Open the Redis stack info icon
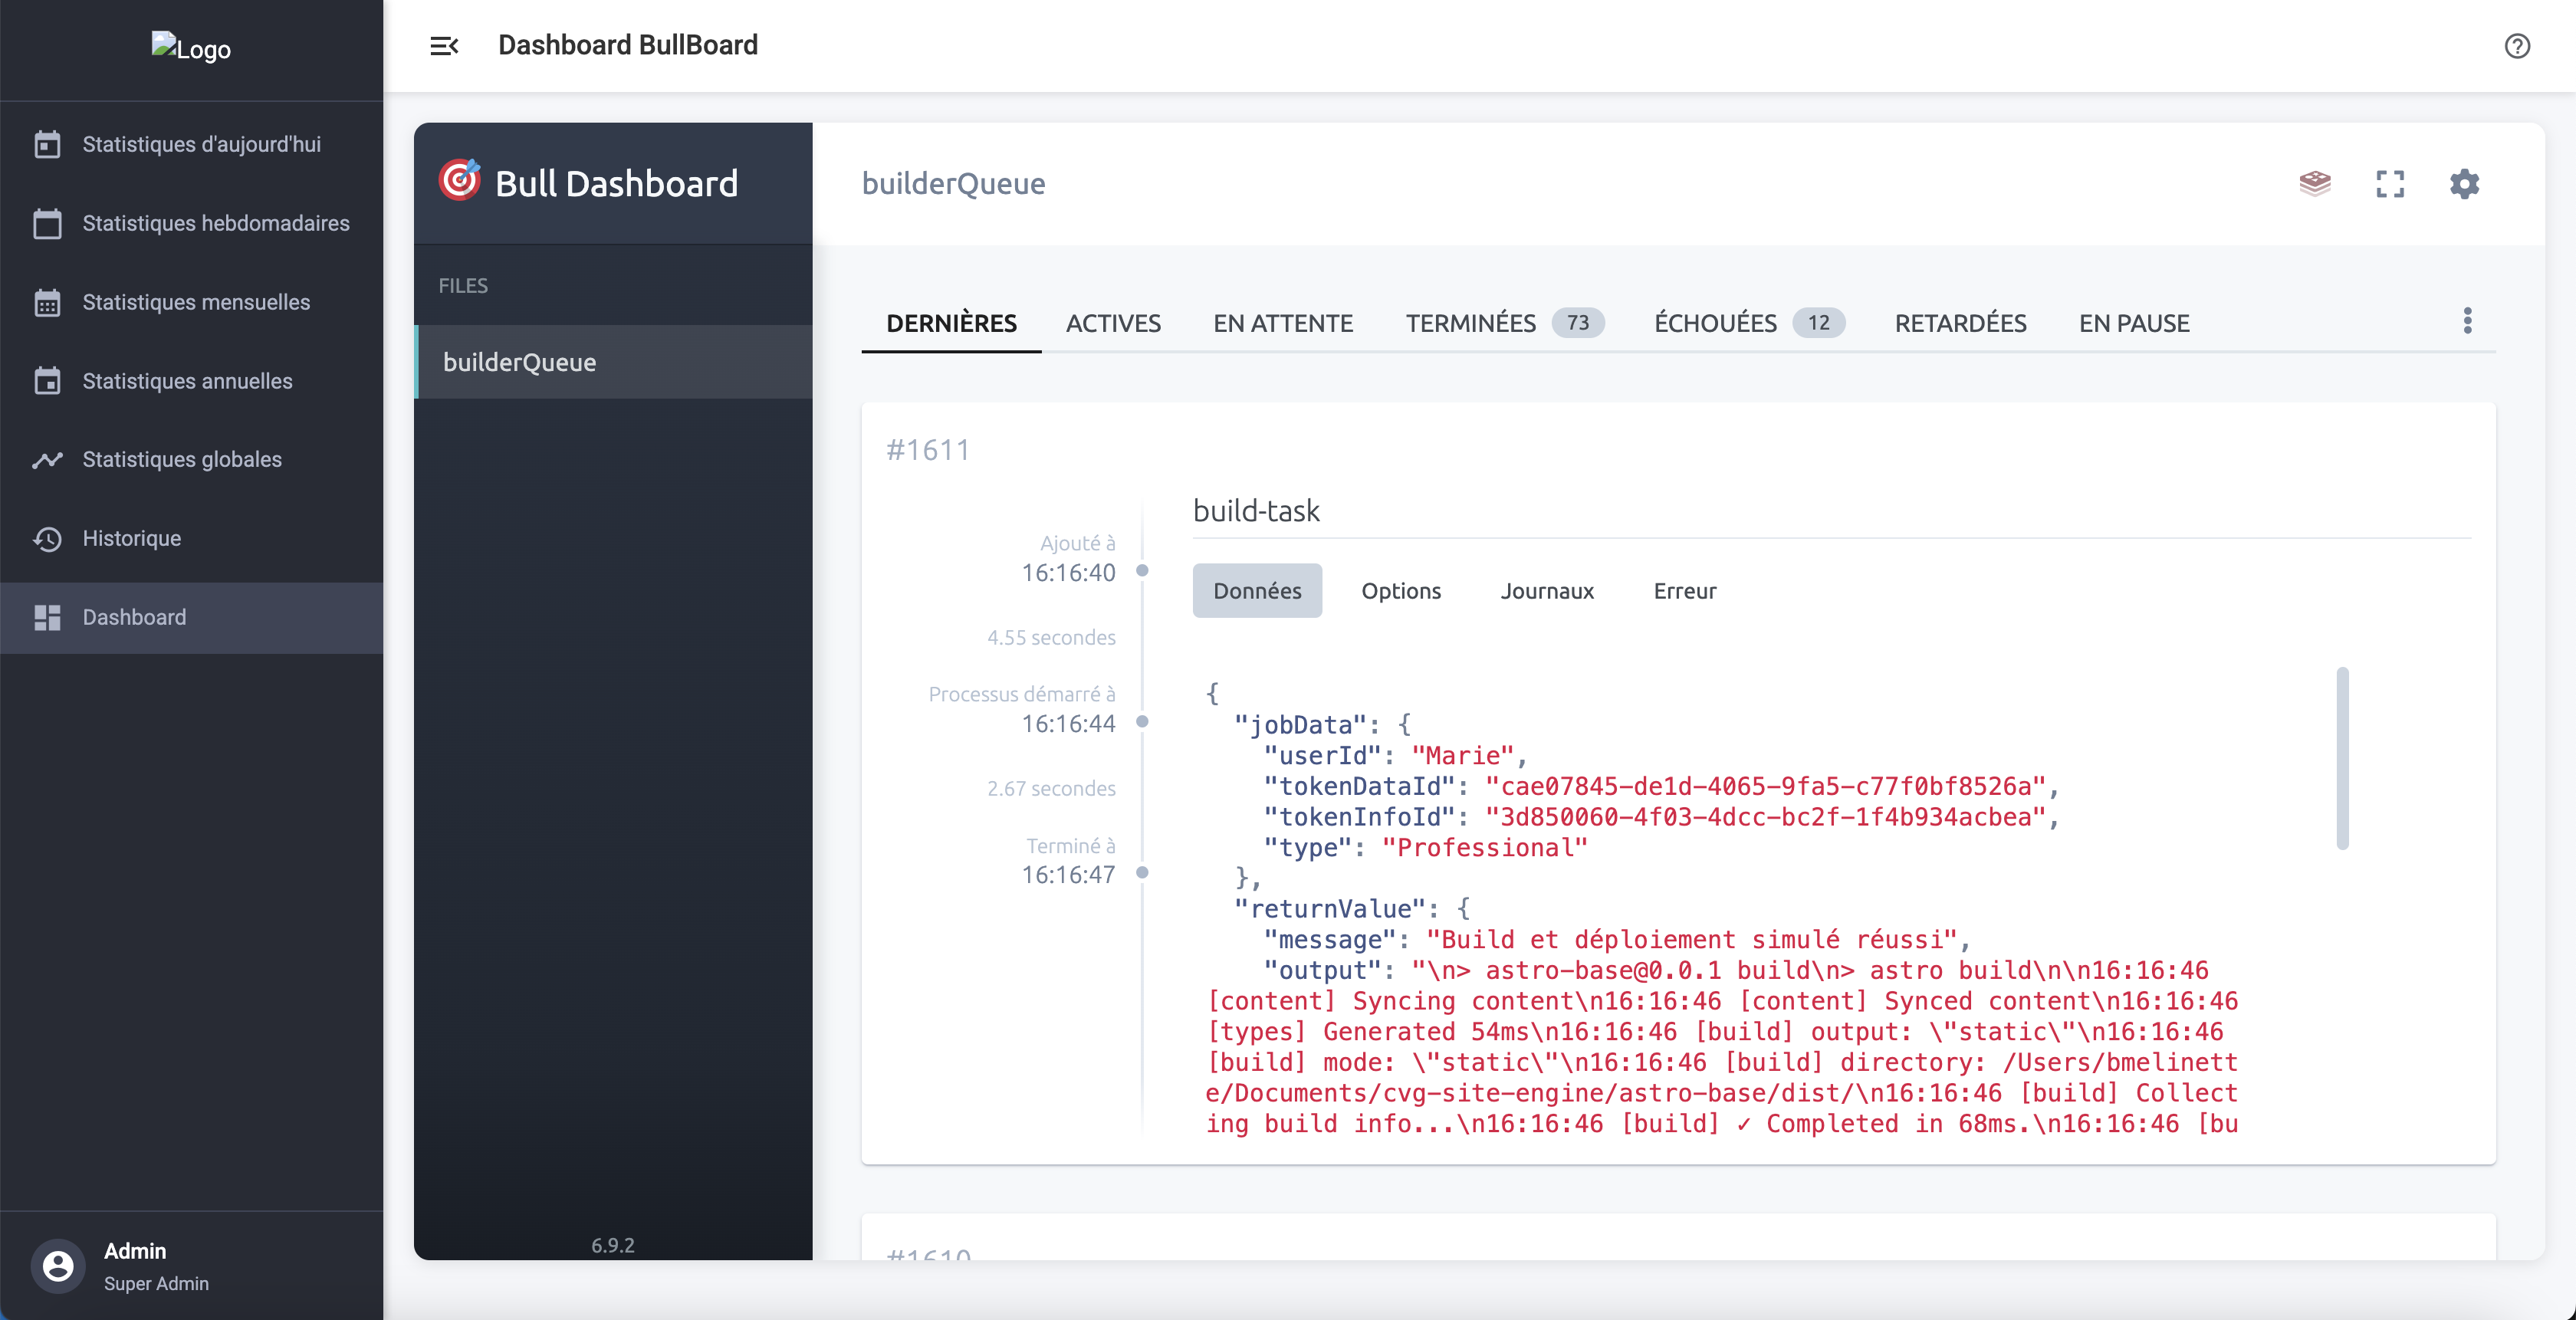Image resolution: width=2576 pixels, height=1320 pixels. [2314, 183]
